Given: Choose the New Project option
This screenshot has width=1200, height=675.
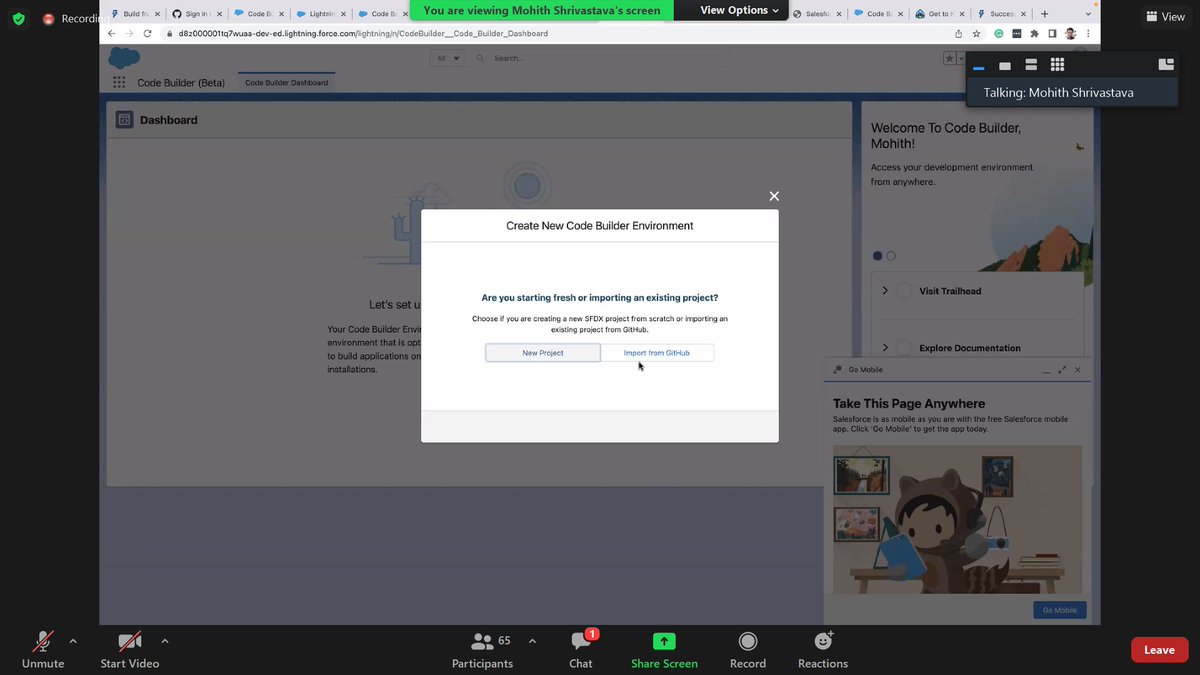Looking at the screenshot, I should pos(543,353).
